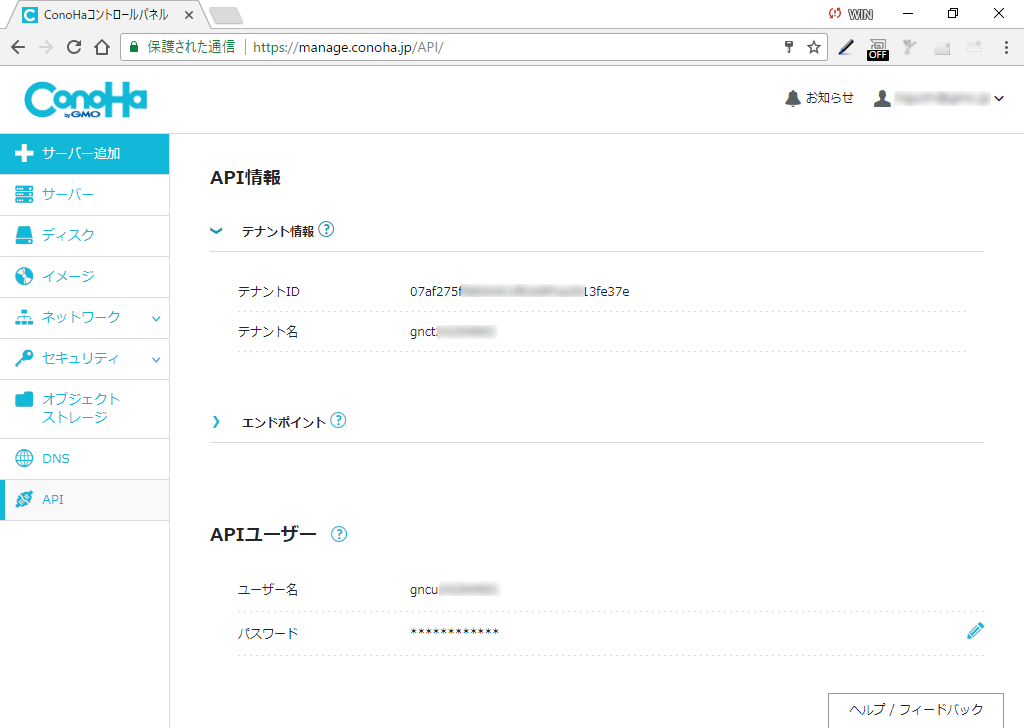
Task: Select the ネットワーク label in sidebar
Action: tap(81, 317)
